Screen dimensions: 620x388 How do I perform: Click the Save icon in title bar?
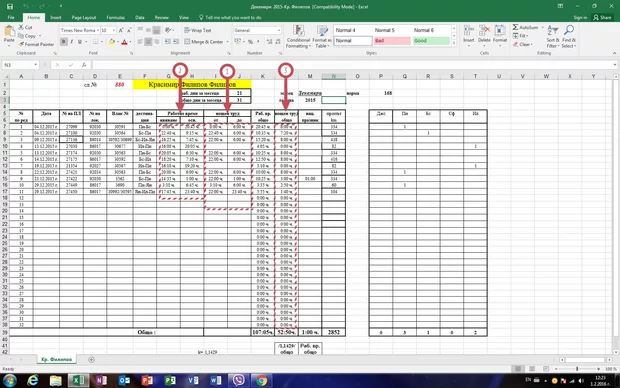10,6
